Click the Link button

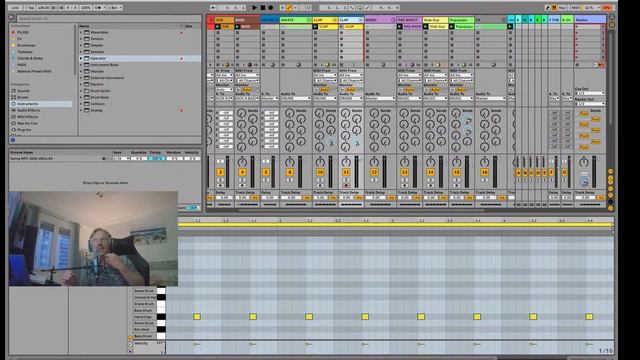(x=15, y=7)
